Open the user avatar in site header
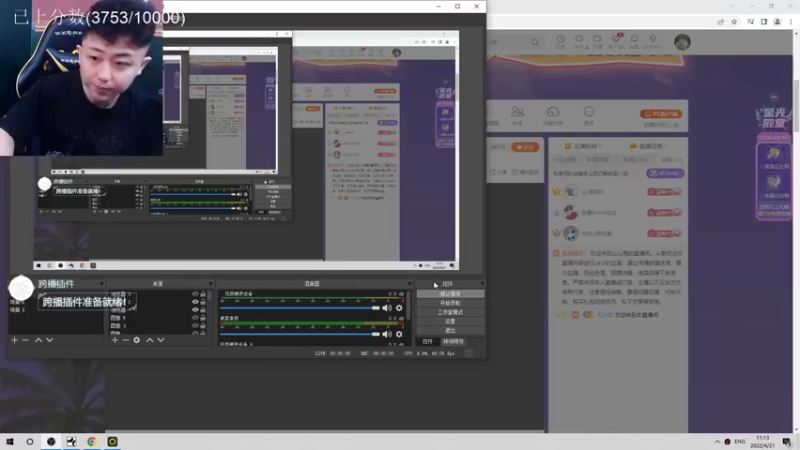This screenshot has width=800, height=450. tap(682, 42)
